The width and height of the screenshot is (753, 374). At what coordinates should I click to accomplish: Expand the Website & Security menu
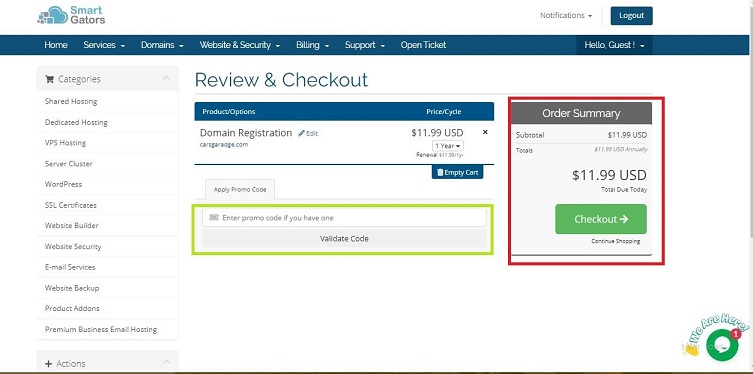pyautogui.click(x=240, y=45)
